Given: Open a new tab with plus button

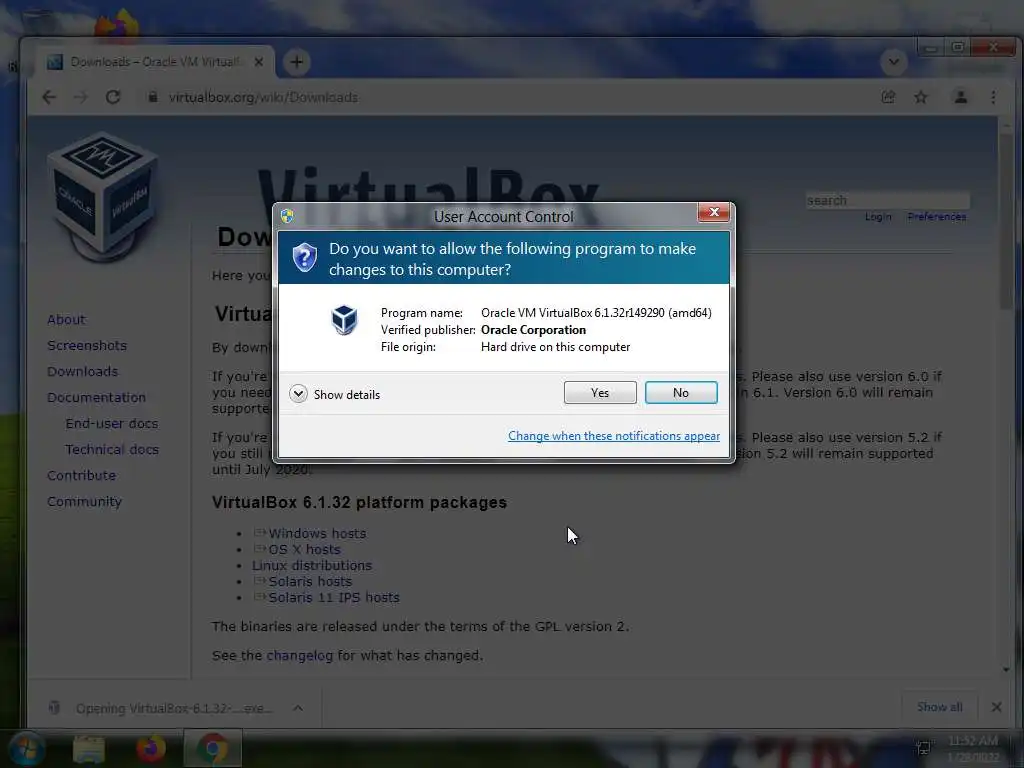Looking at the screenshot, I should click(296, 62).
